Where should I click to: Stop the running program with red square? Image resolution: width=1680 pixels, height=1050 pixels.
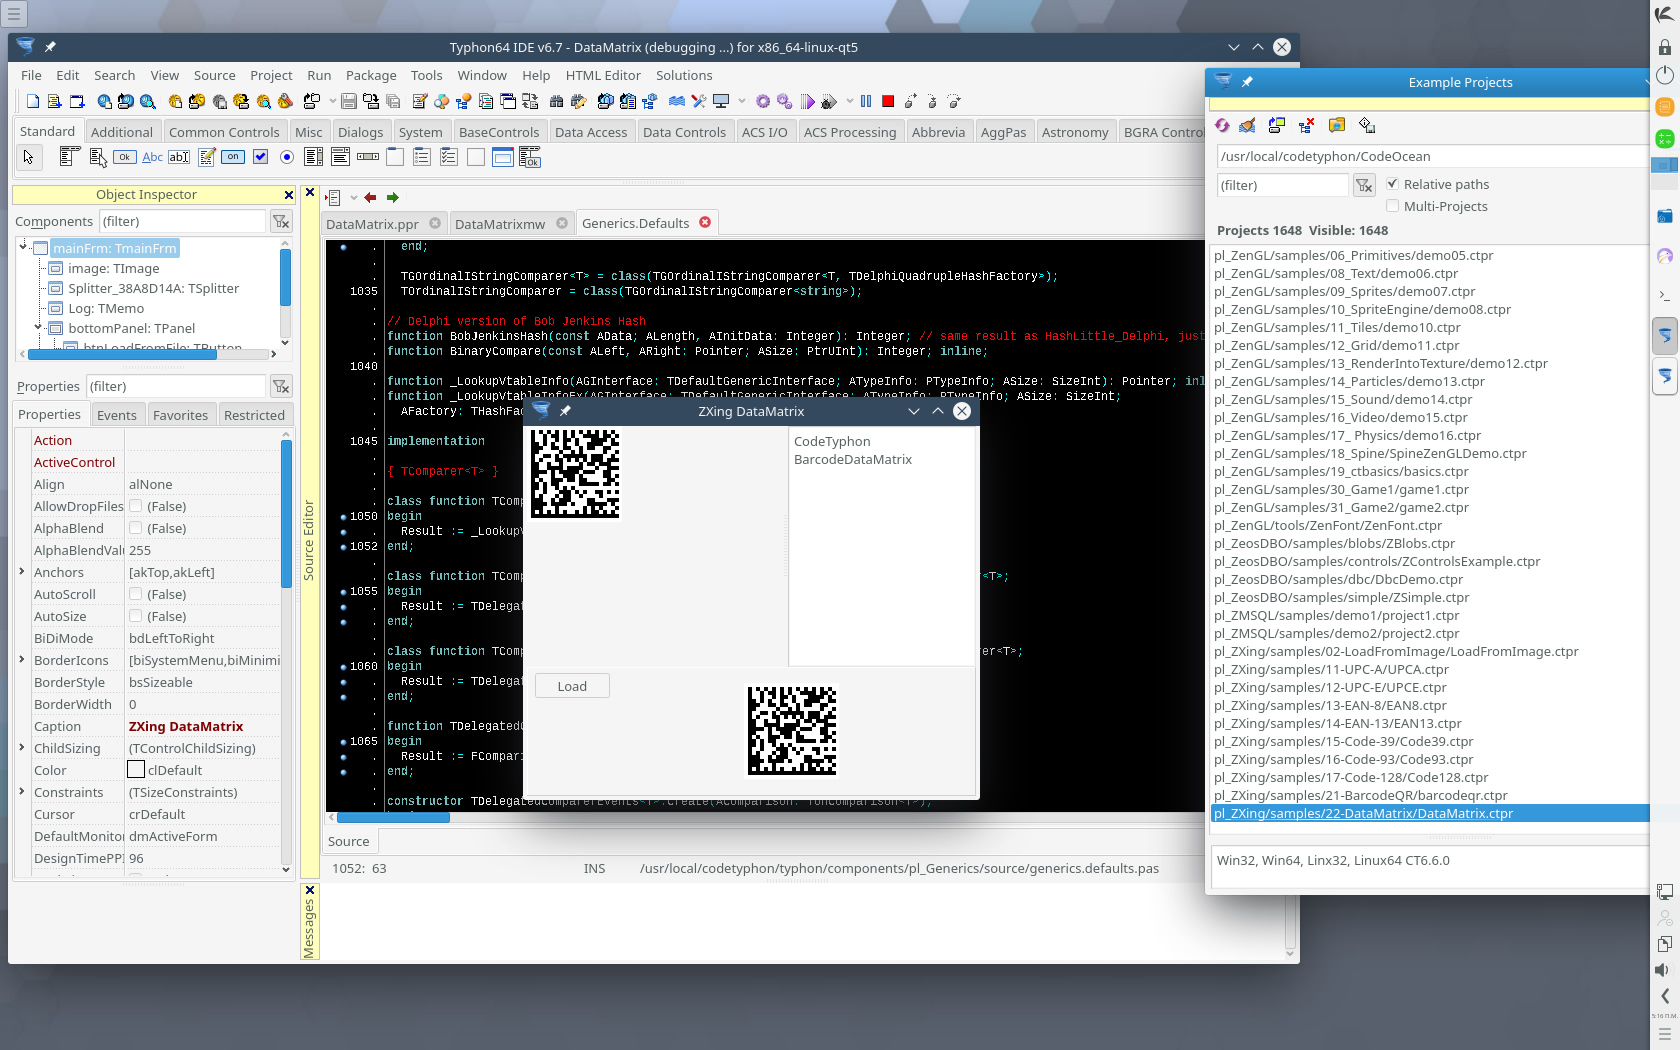point(888,101)
